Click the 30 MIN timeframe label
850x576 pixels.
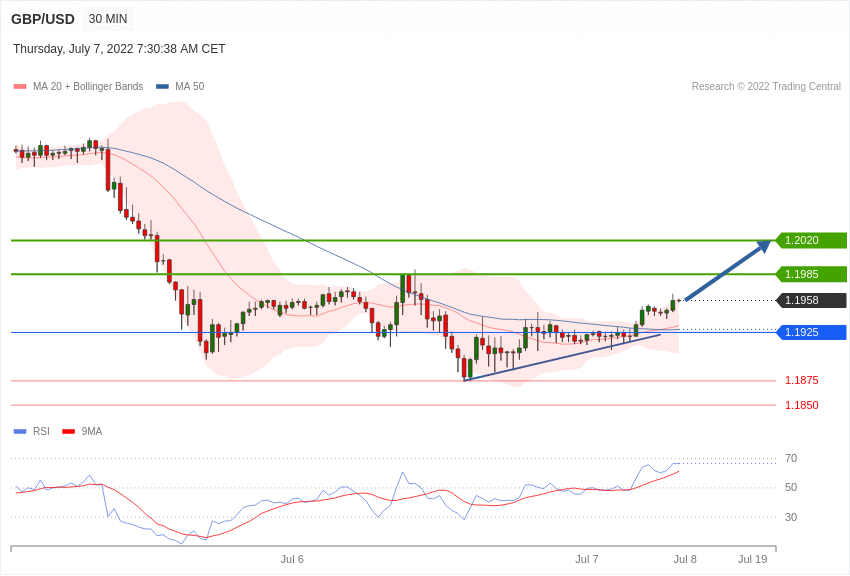[x=108, y=19]
